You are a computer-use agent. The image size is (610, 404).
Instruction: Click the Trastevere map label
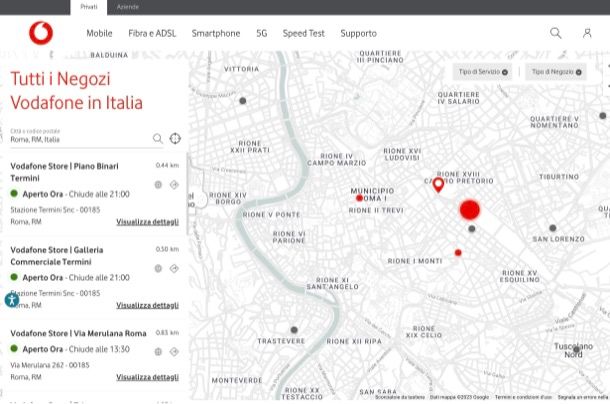pos(281,341)
